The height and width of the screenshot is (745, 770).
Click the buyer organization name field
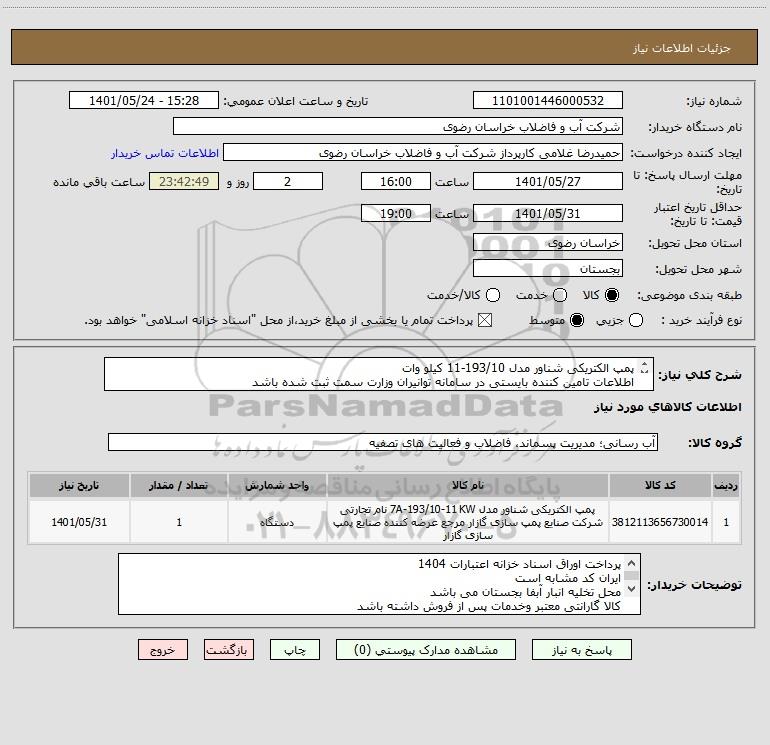pos(398,127)
